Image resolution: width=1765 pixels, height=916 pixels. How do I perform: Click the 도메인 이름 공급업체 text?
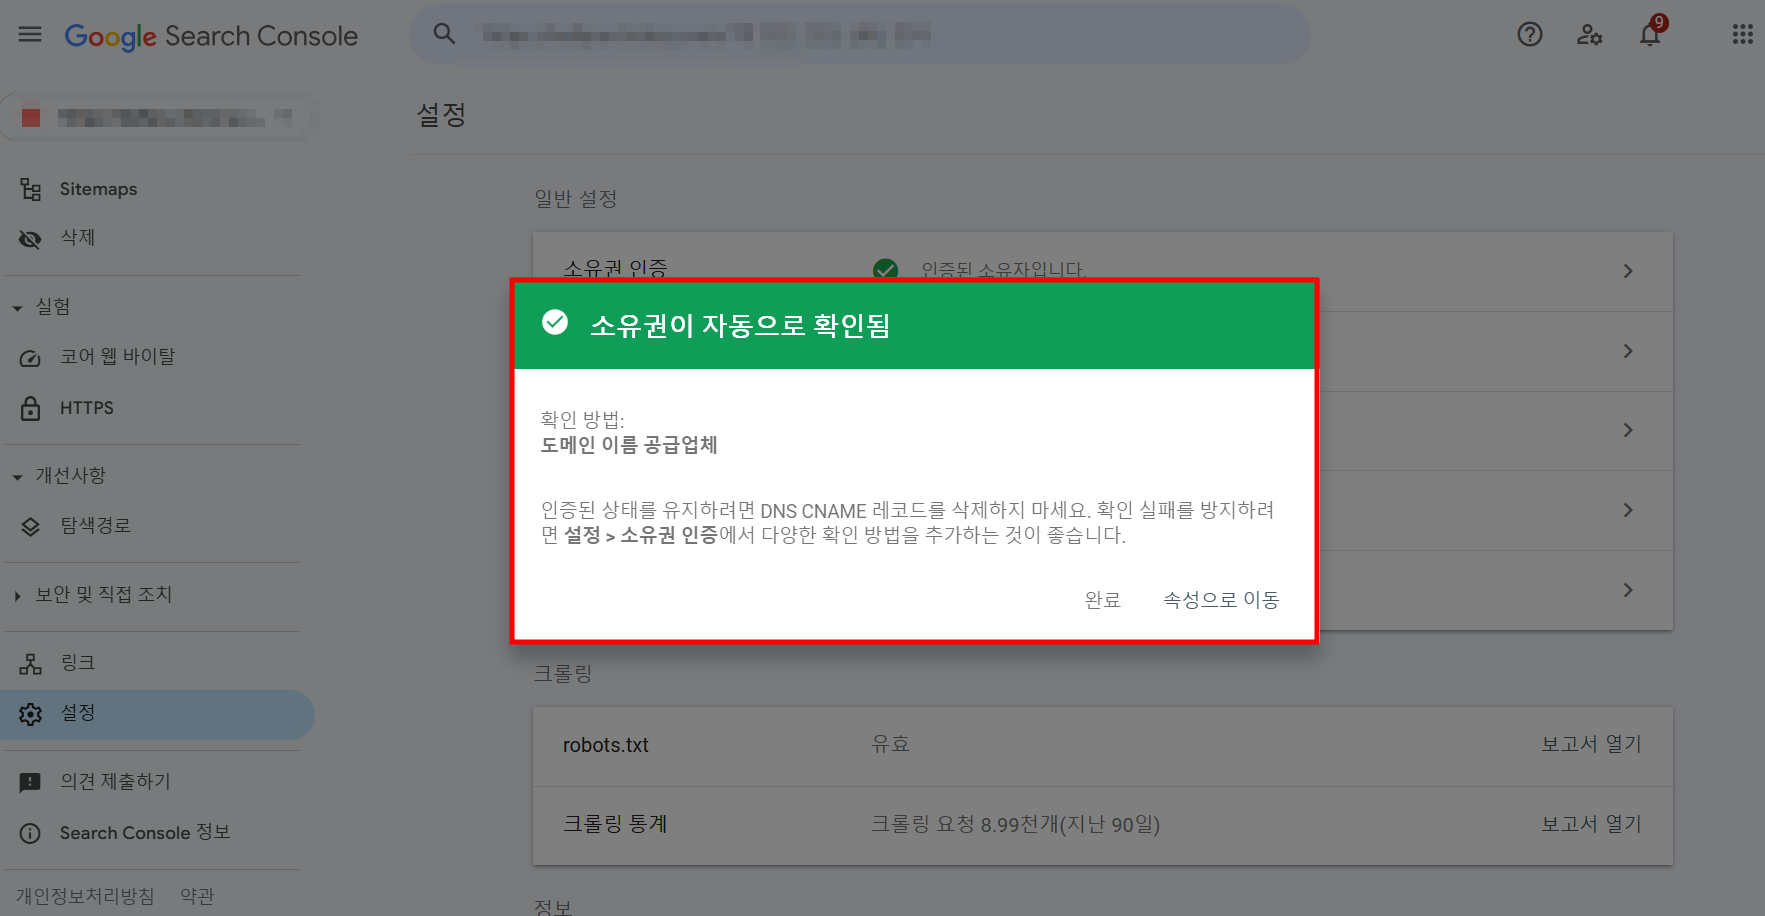click(629, 445)
